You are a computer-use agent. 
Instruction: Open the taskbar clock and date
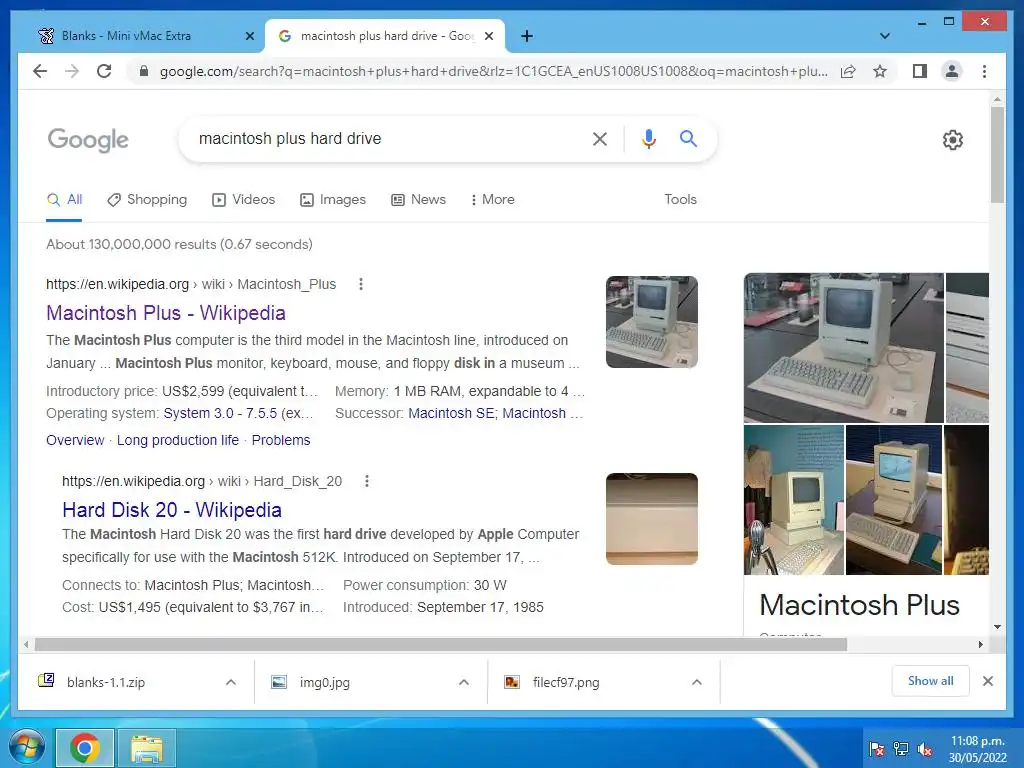click(978, 748)
